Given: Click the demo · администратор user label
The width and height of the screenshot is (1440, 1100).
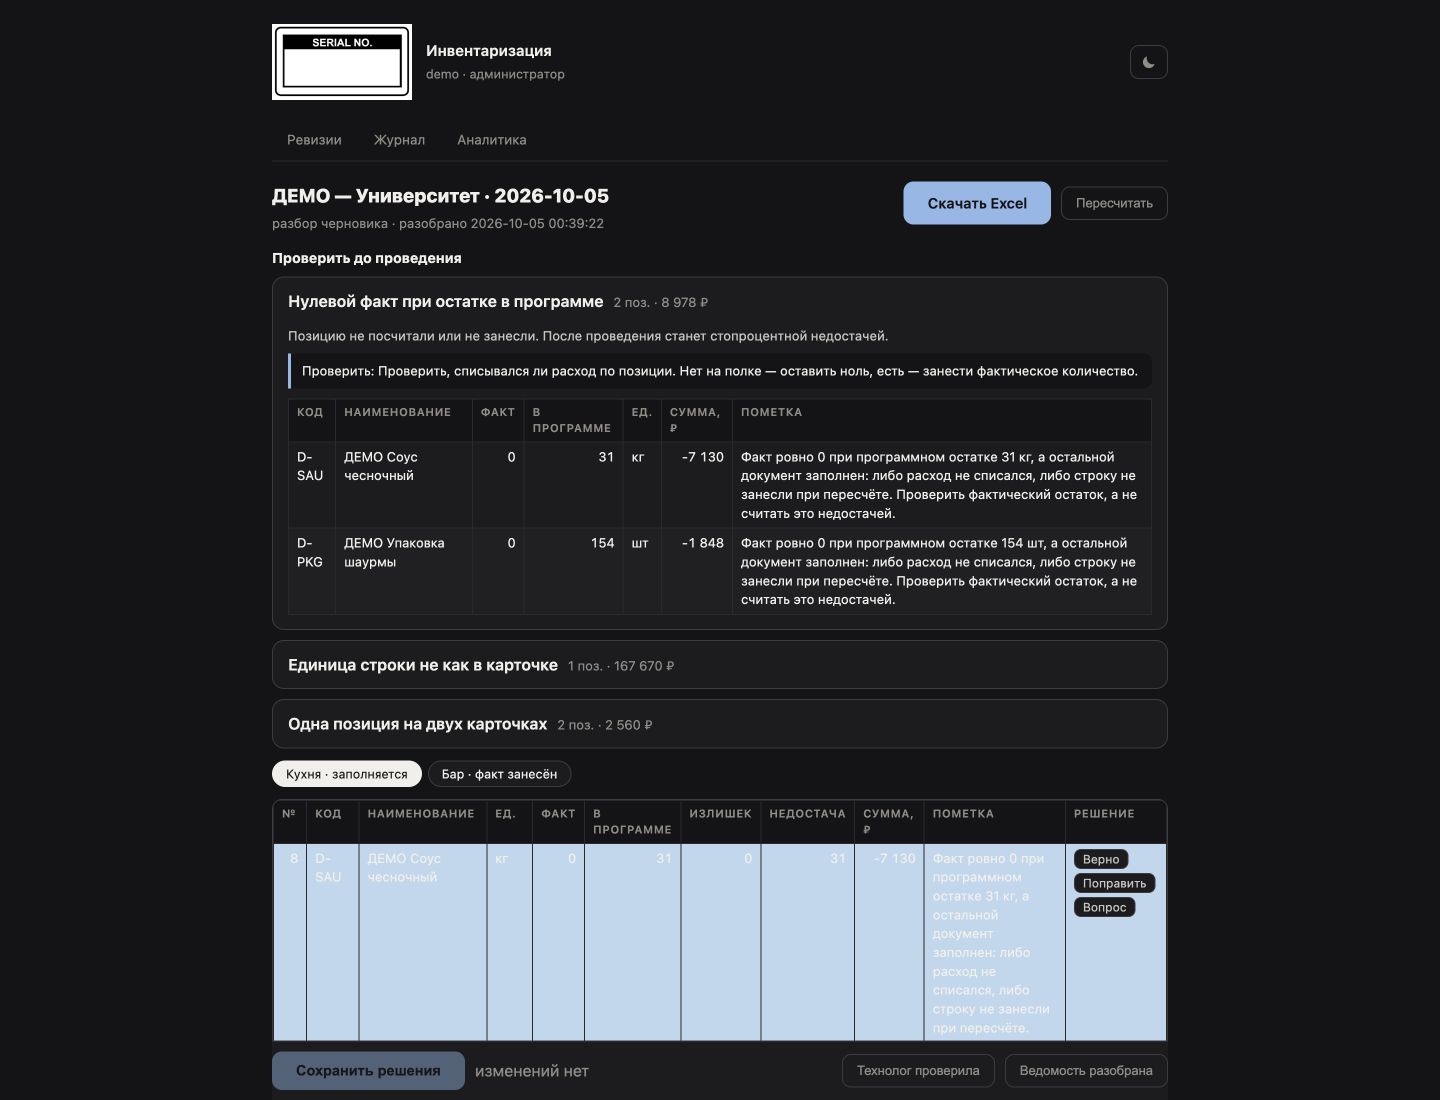Looking at the screenshot, I should (x=495, y=74).
